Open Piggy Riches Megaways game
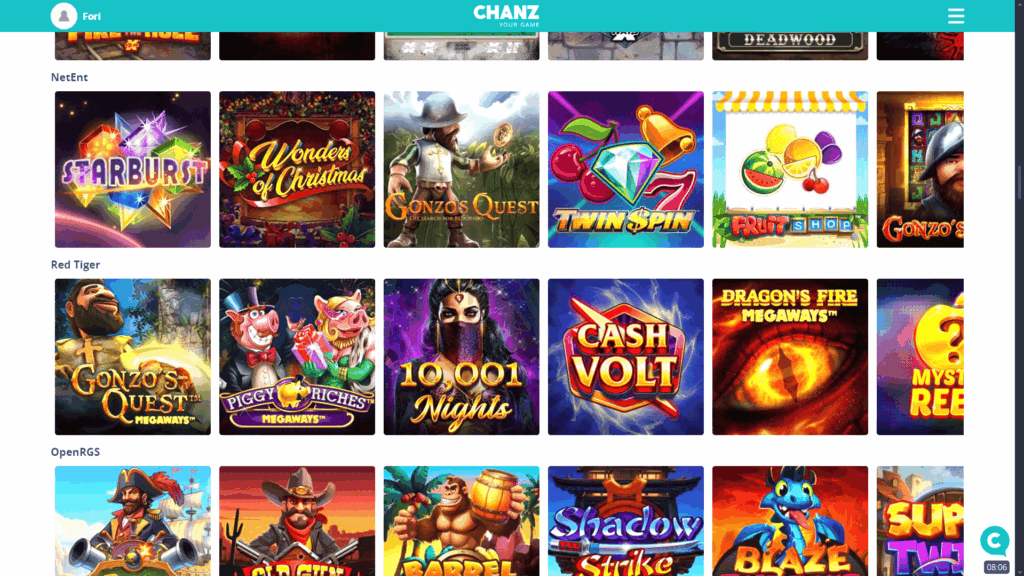This screenshot has height=576, width=1024. [297, 357]
